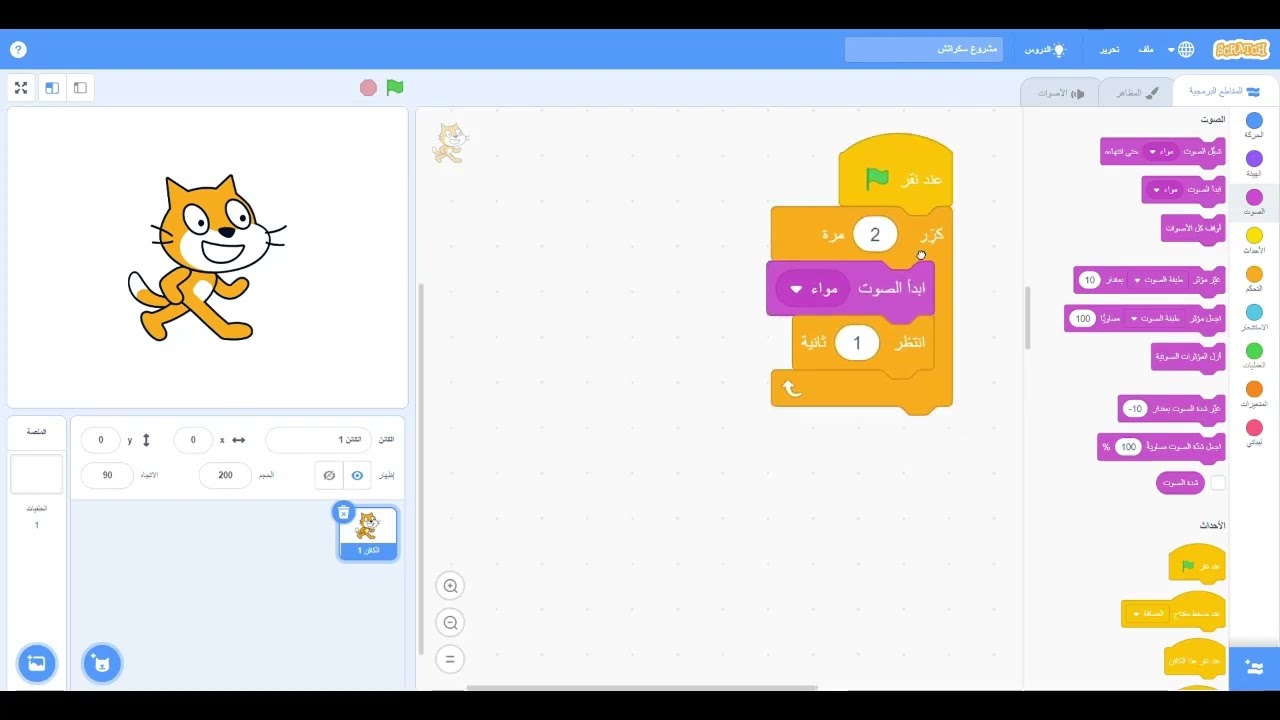1280x720 pixels.
Task: Open the language globe menu
Action: 1183,50
